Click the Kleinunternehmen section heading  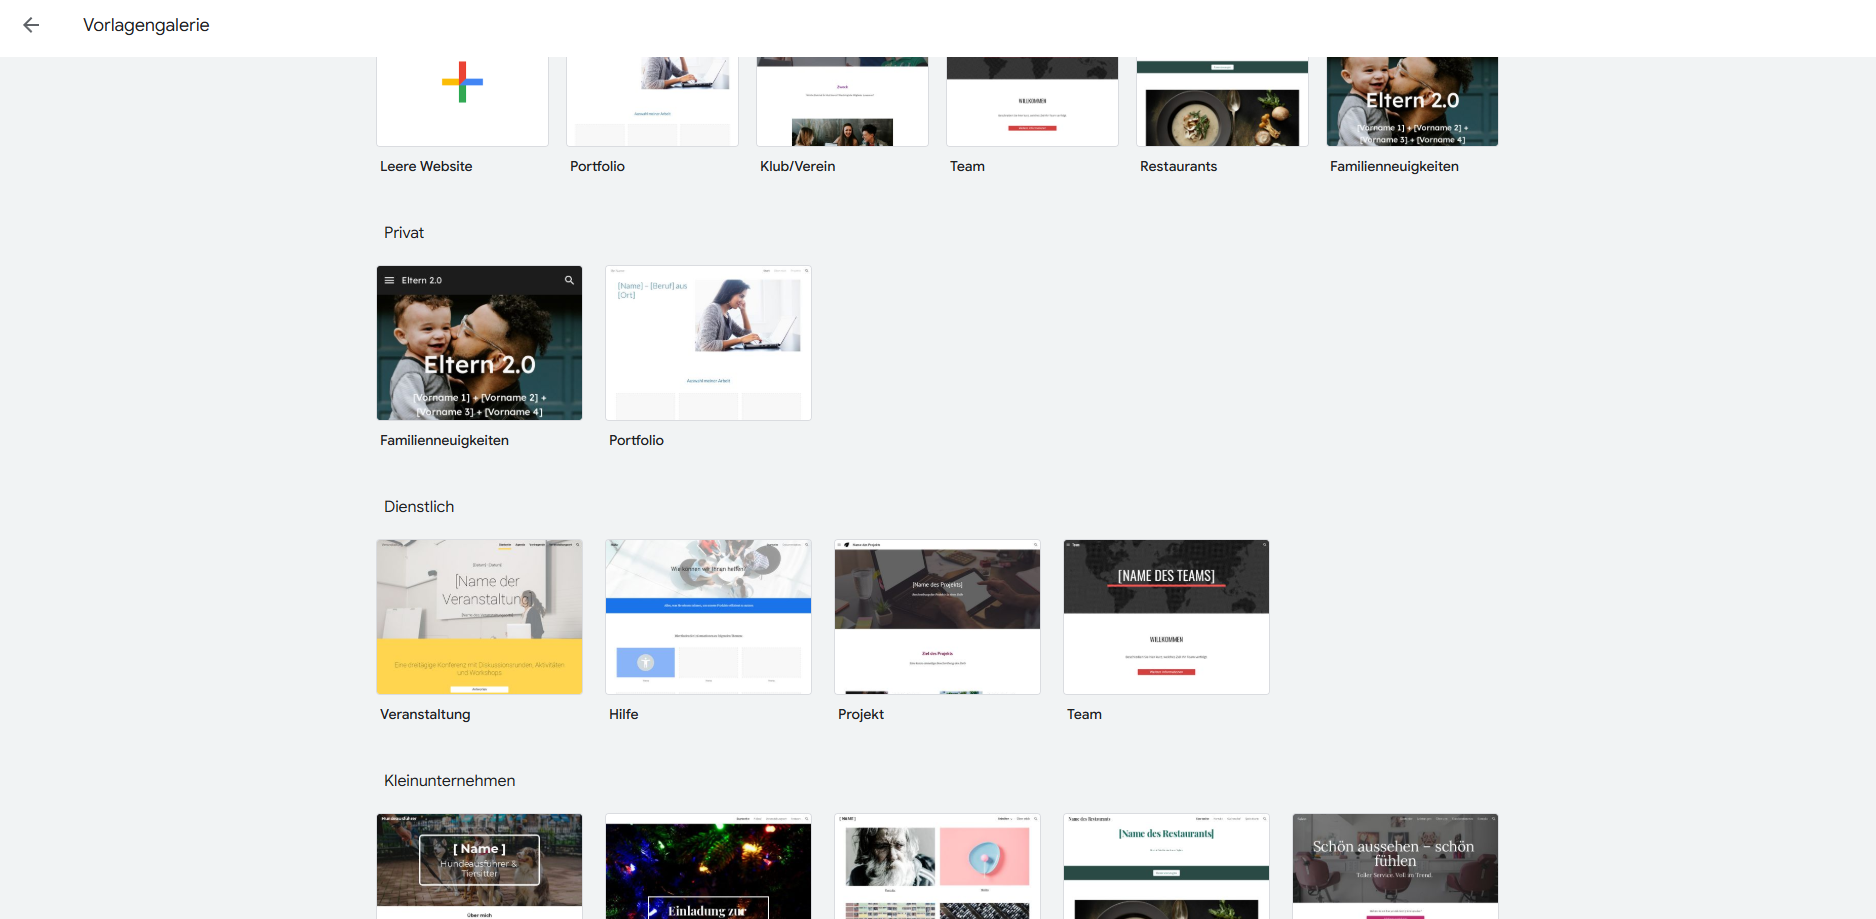coord(450,781)
